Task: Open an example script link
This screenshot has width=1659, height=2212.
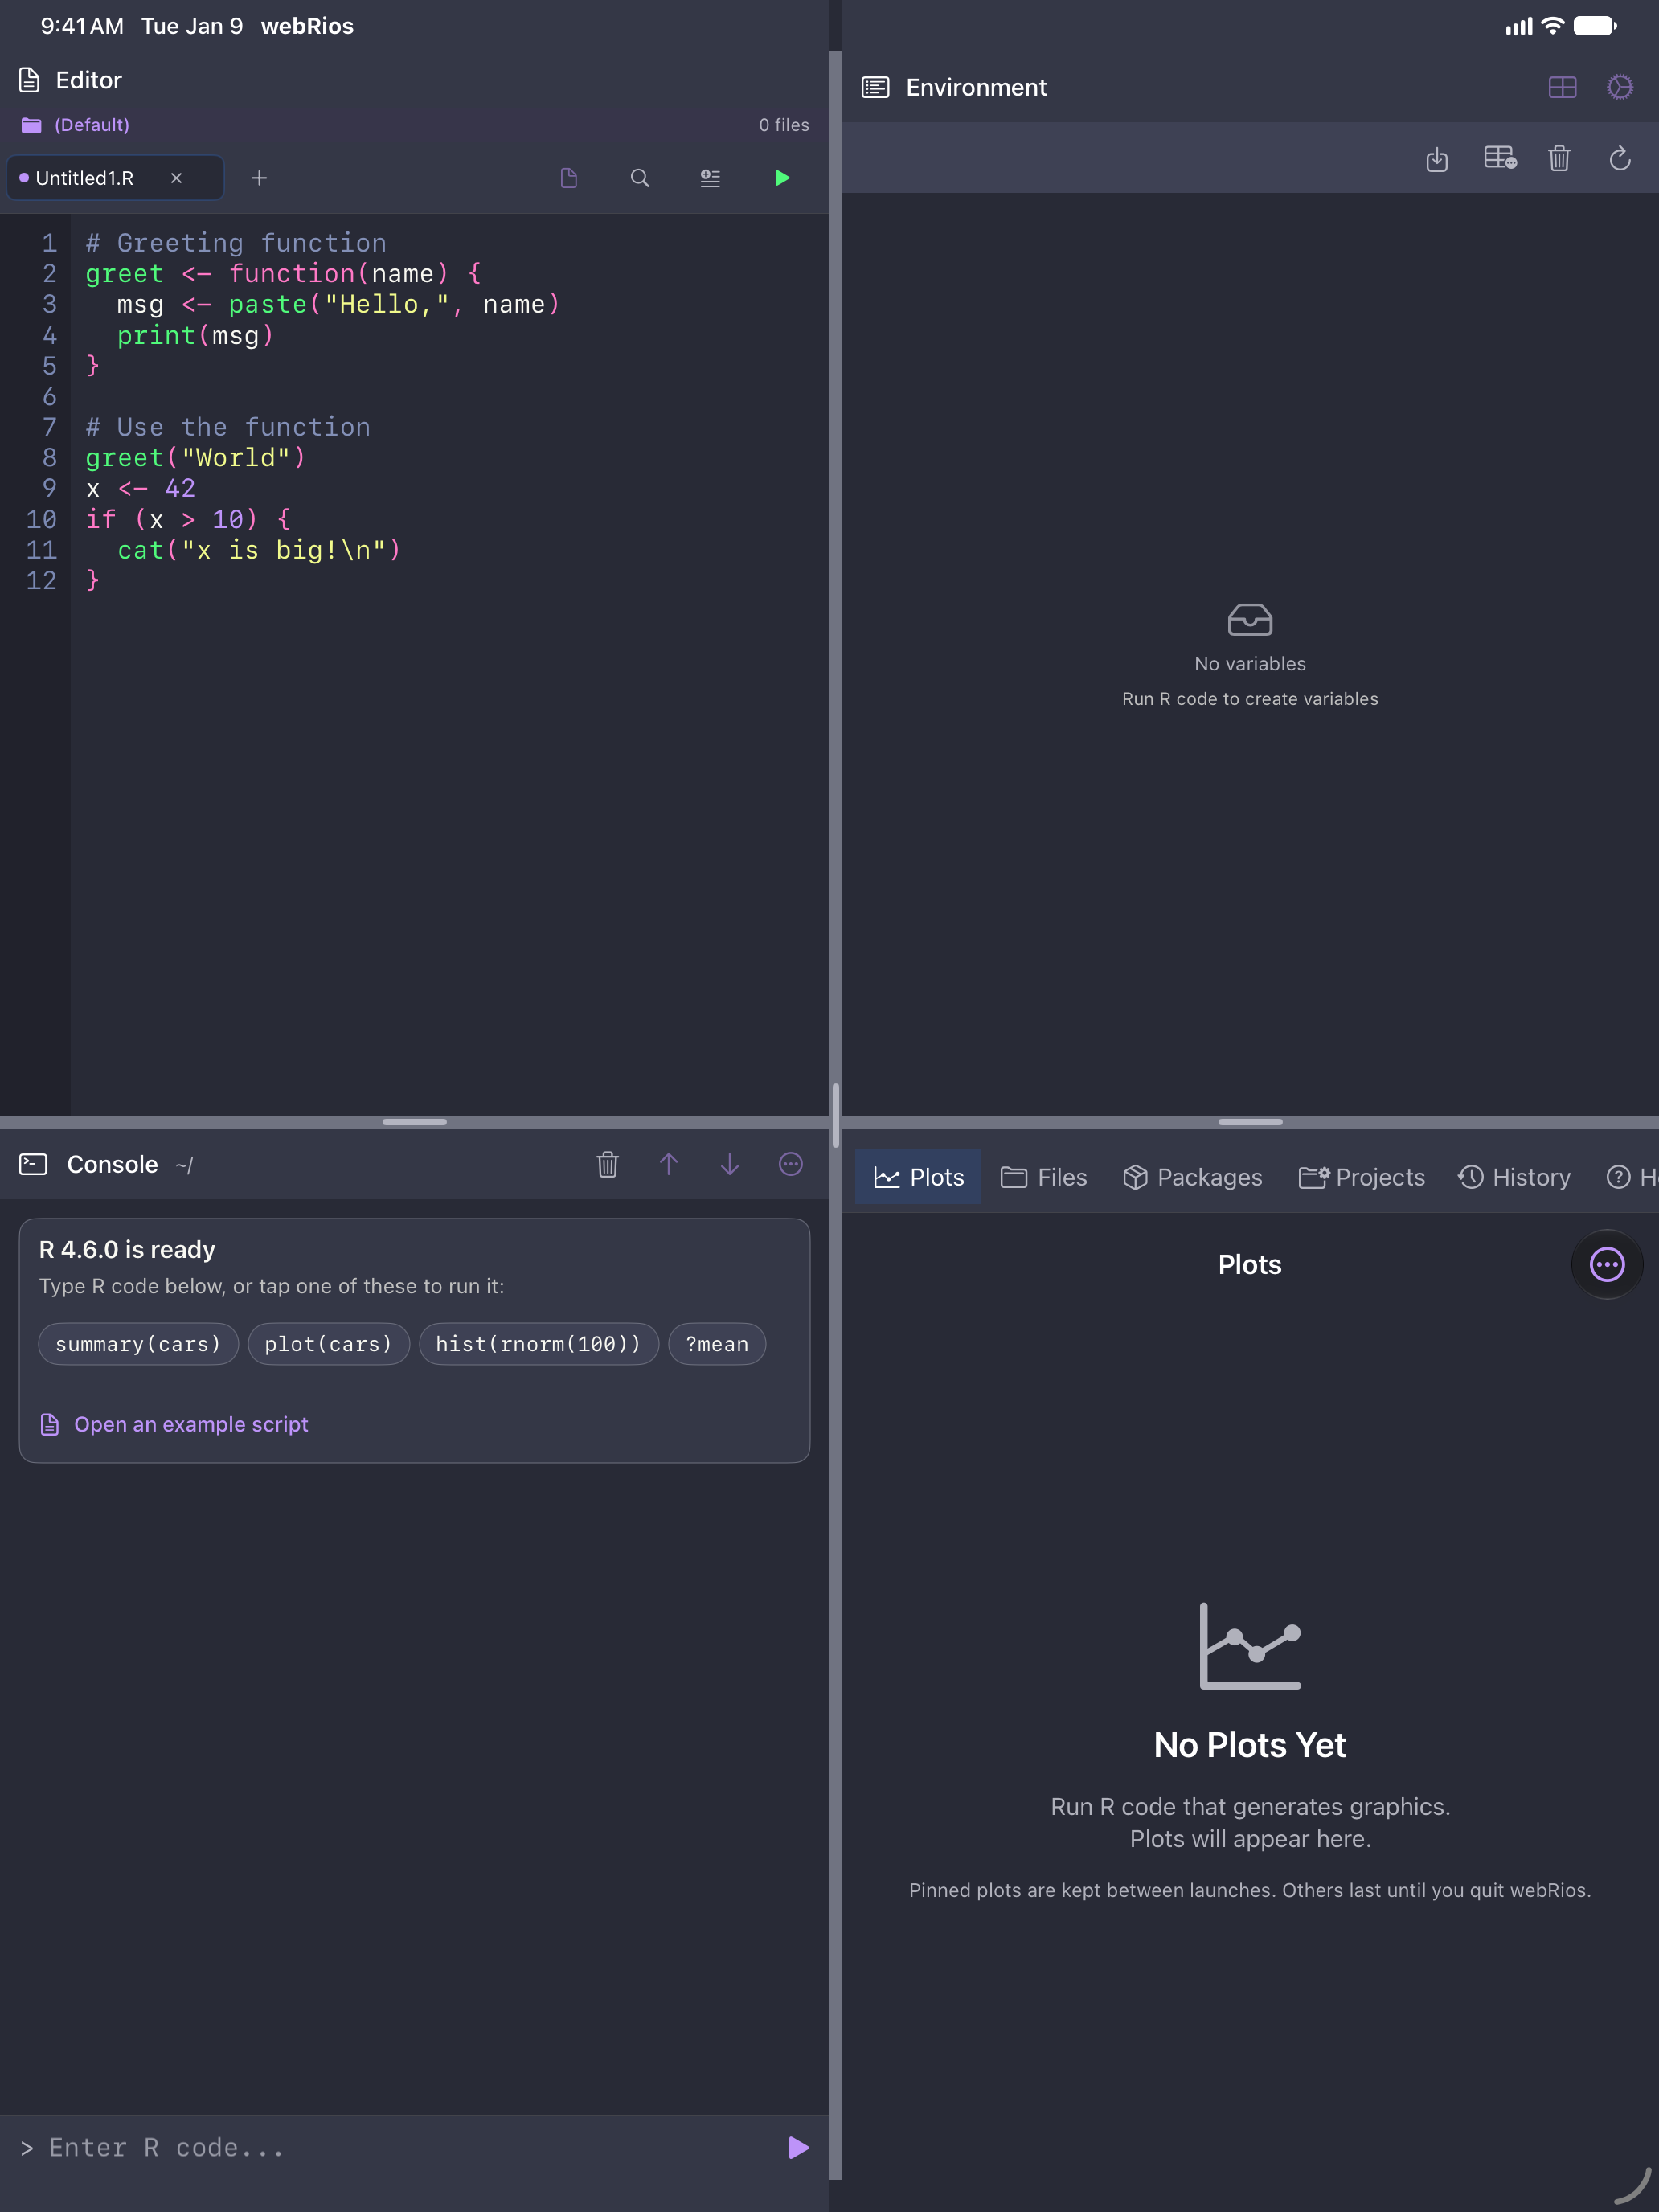Action: point(174,1424)
